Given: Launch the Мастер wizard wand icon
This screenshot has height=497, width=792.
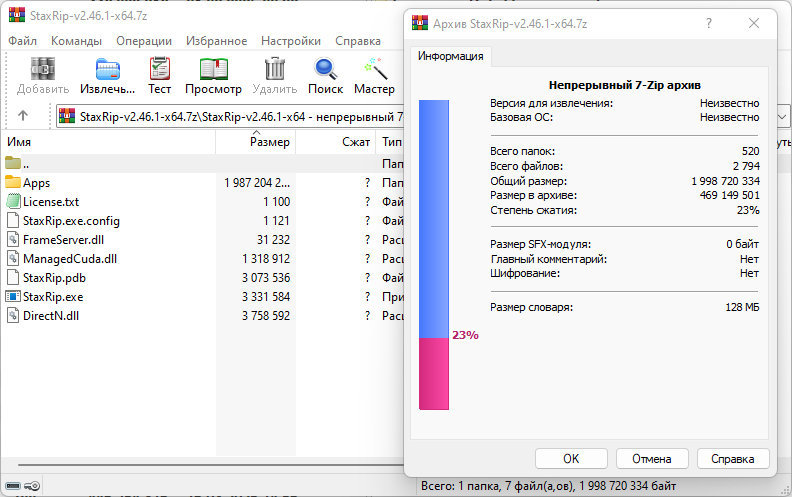Looking at the screenshot, I should [376, 69].
